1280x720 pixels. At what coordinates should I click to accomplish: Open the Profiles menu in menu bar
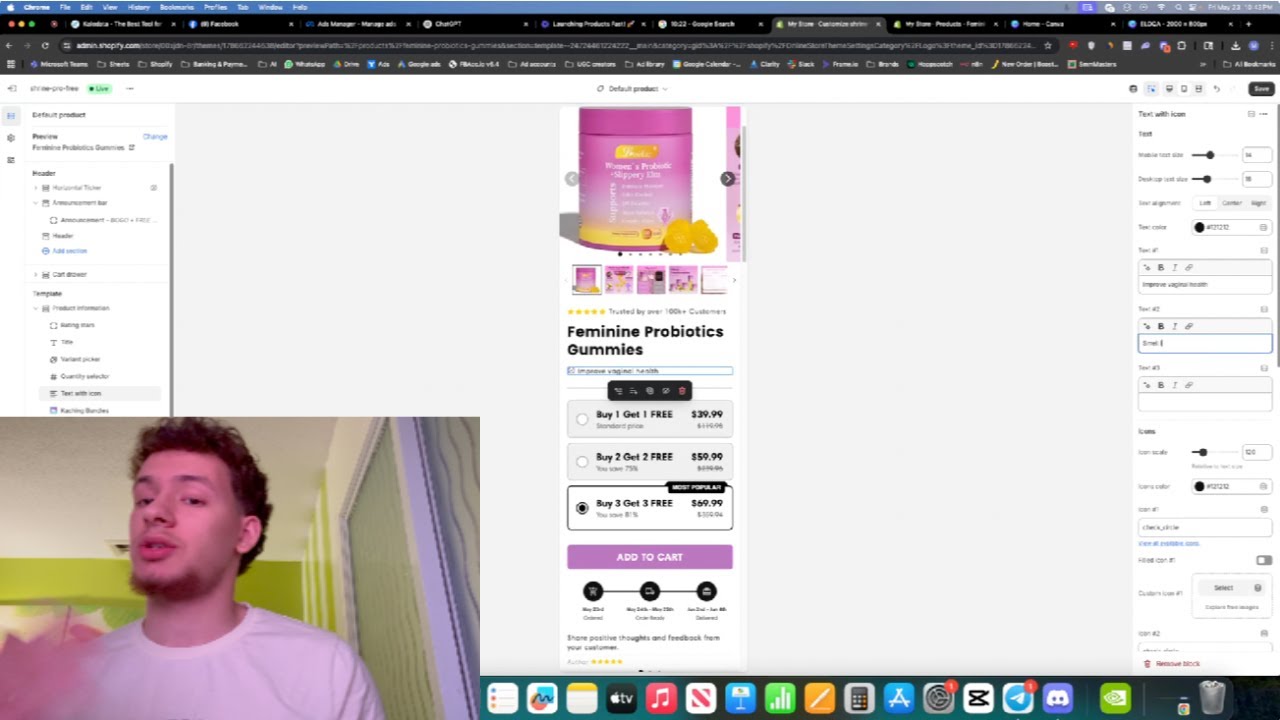click(x=215, y=7)
